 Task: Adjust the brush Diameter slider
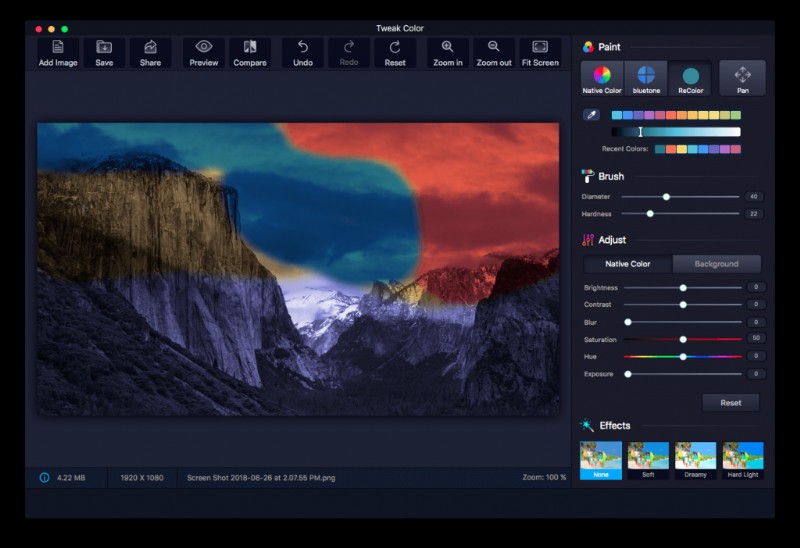680,196
